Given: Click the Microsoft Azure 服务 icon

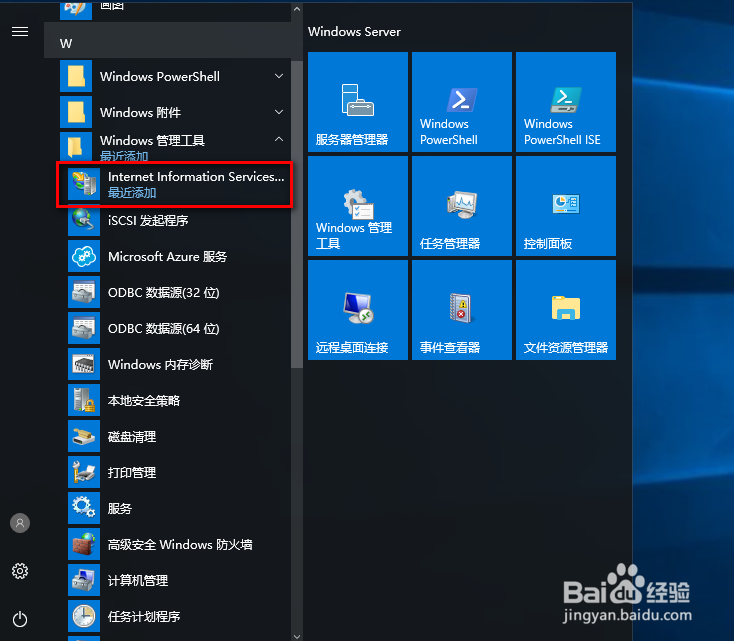Looking at the screenshot, I should (x=84, y=256).
